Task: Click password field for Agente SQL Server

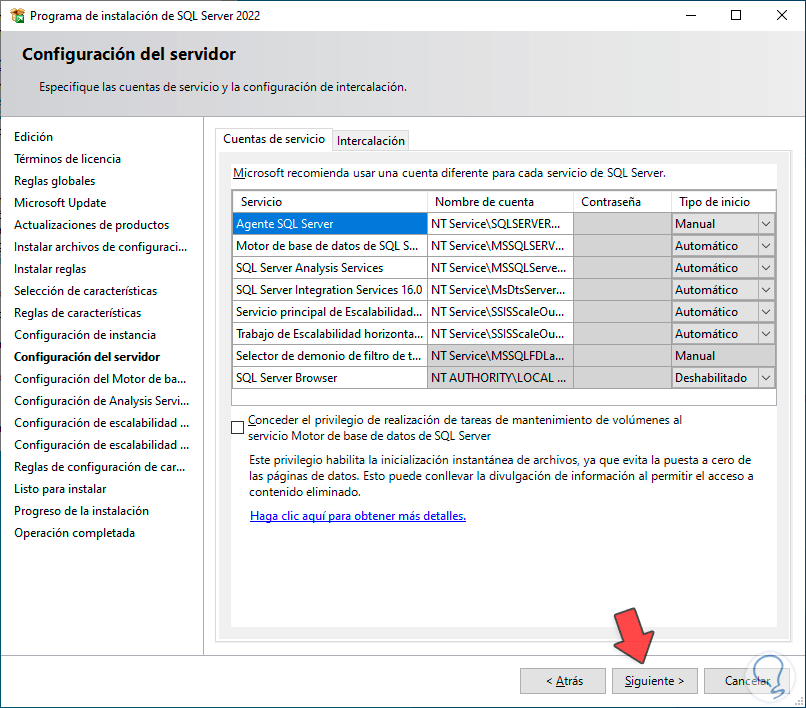Action: pyautogui.click(x=622, y=224)
